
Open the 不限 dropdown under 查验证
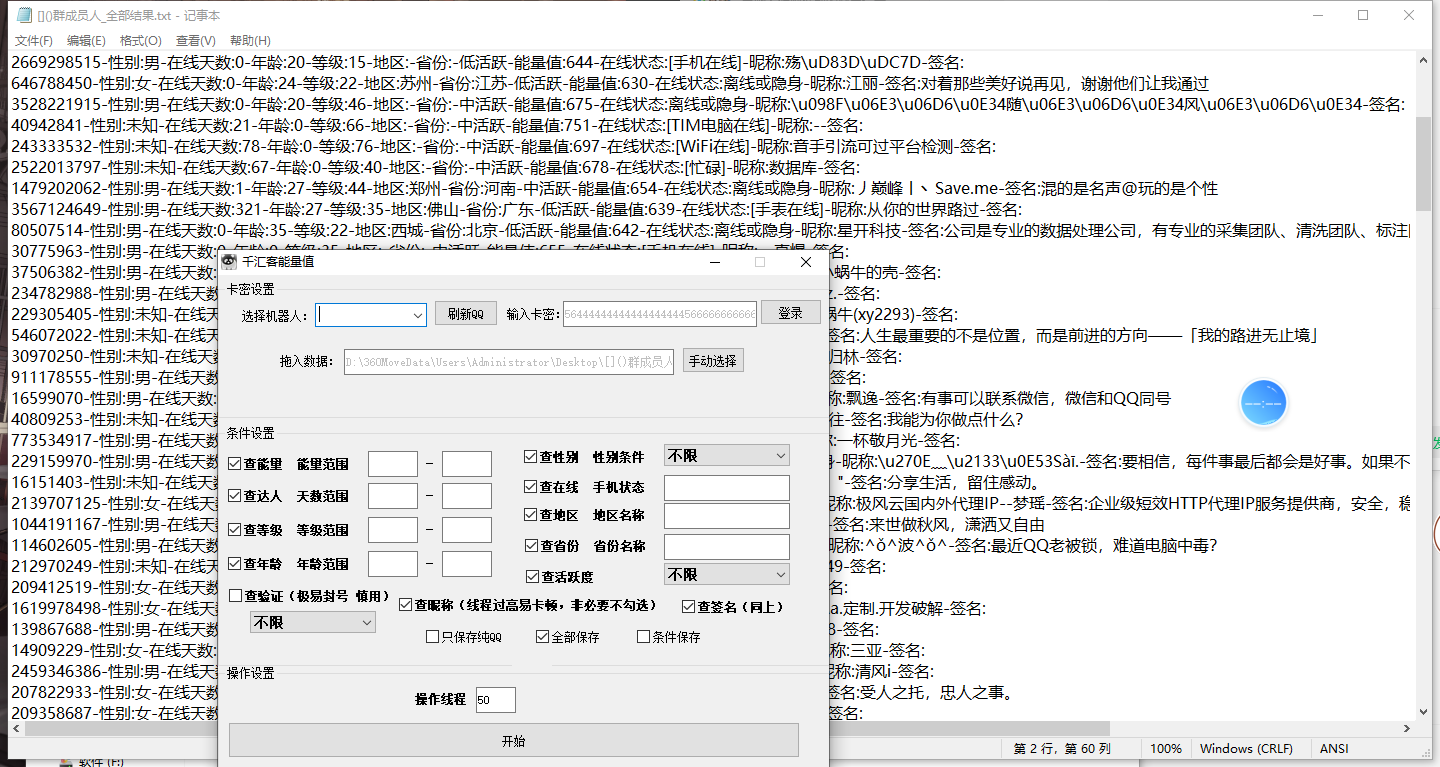point(313,622)
